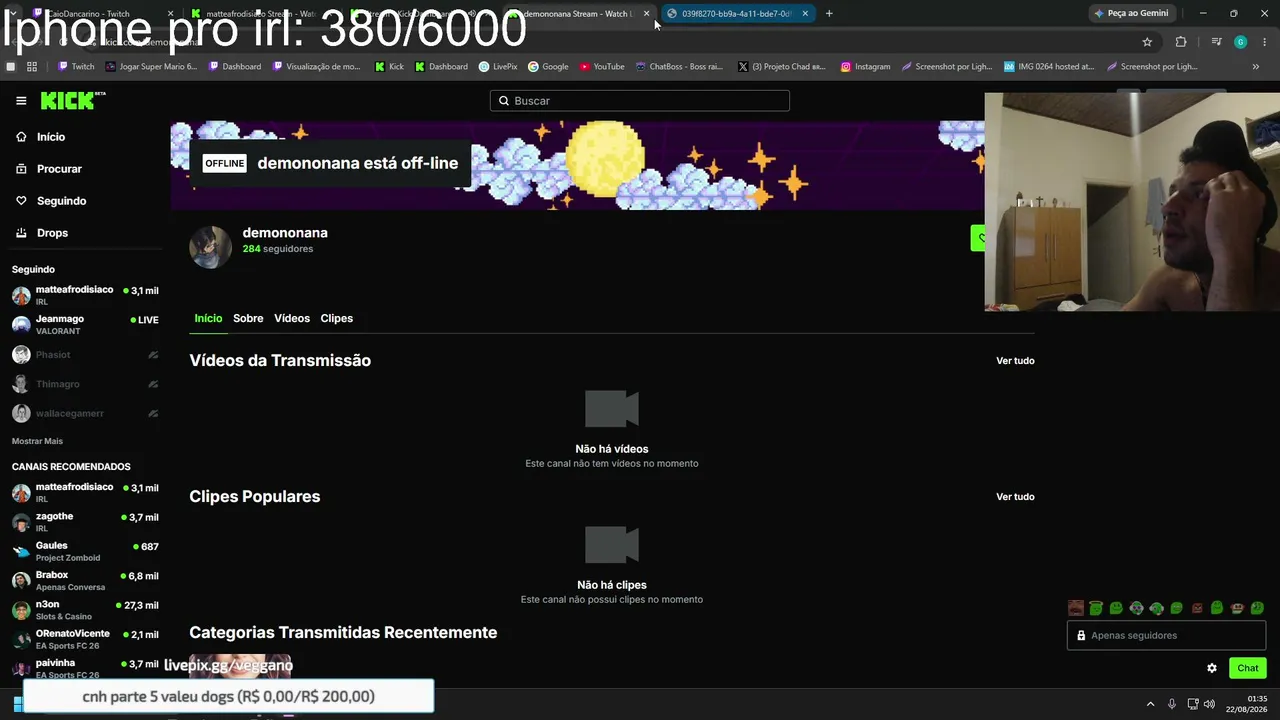
Task: Open the bookmarks bar apps grid icon
Action: (32, 67)
